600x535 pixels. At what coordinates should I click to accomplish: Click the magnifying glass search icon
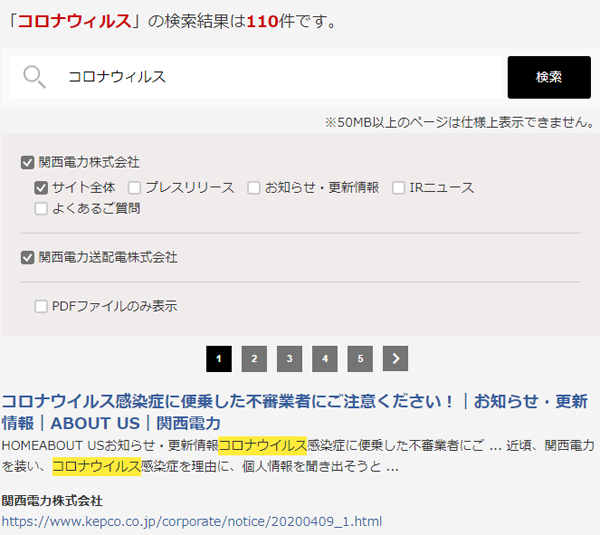34,77
